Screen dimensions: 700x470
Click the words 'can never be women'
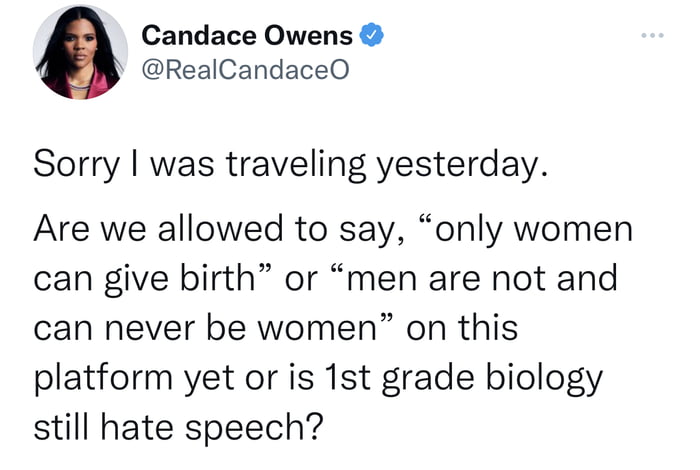pos(206,328)
